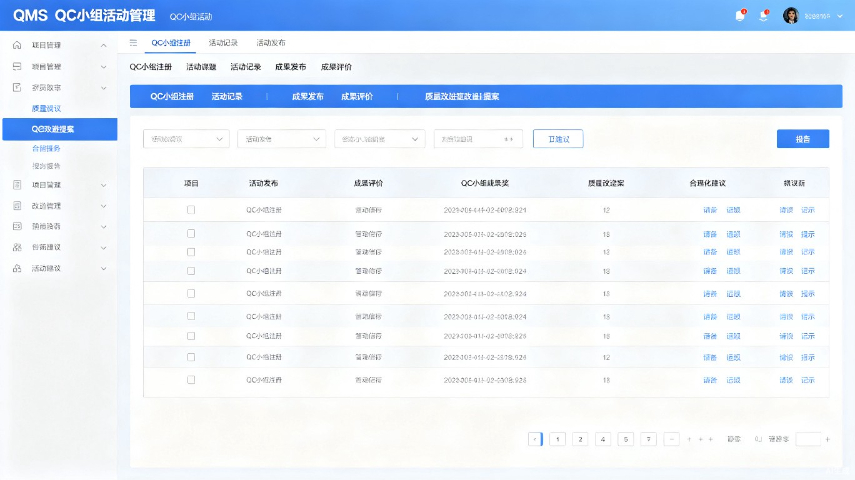This screenshot has height=480, width=855.
Task: Click the home icon in the sidebar
Action: (17, 45)
